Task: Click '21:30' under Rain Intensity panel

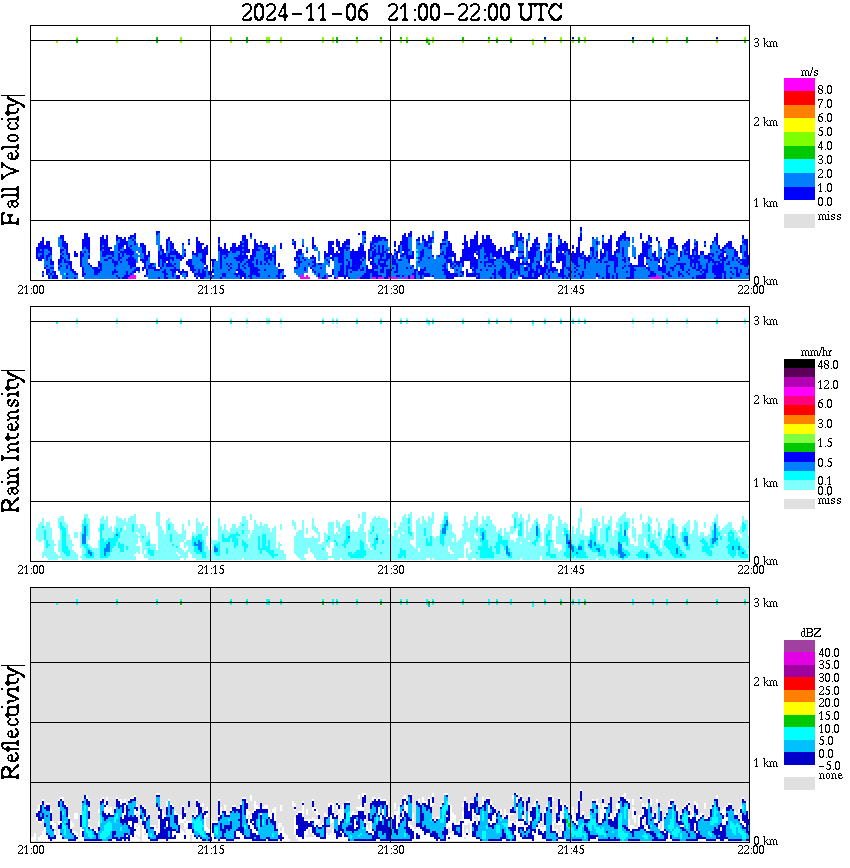Action: pyautogui.click(x=391, y=570)
